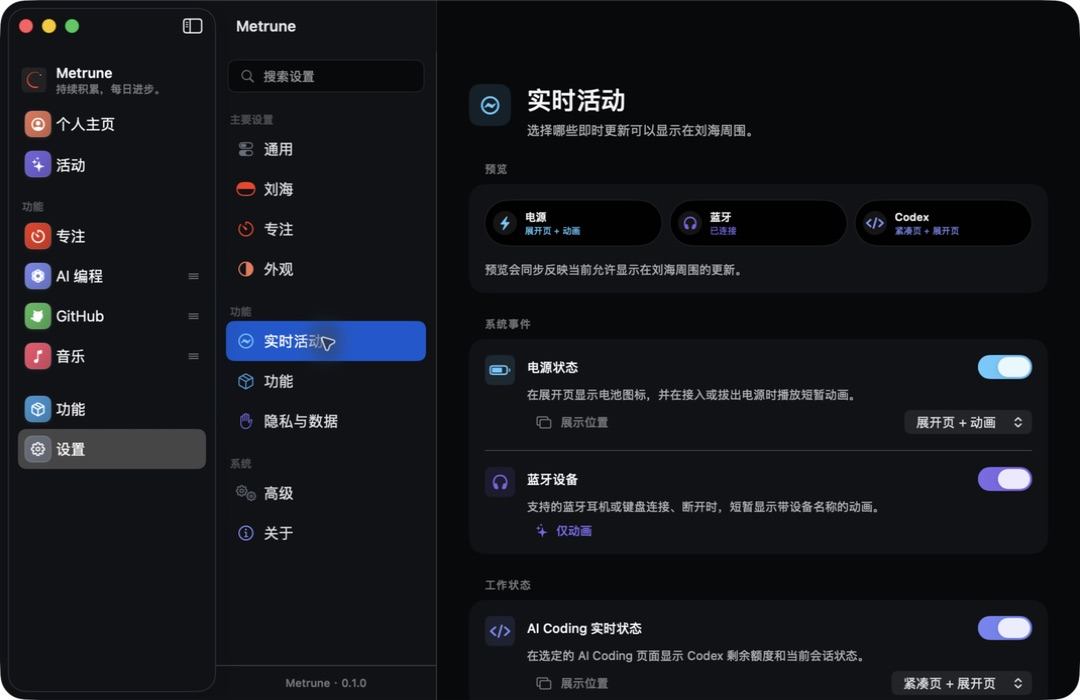Click 展示位置 label under AI Coding
The image size is (1080, 700).
coord(584,683)
